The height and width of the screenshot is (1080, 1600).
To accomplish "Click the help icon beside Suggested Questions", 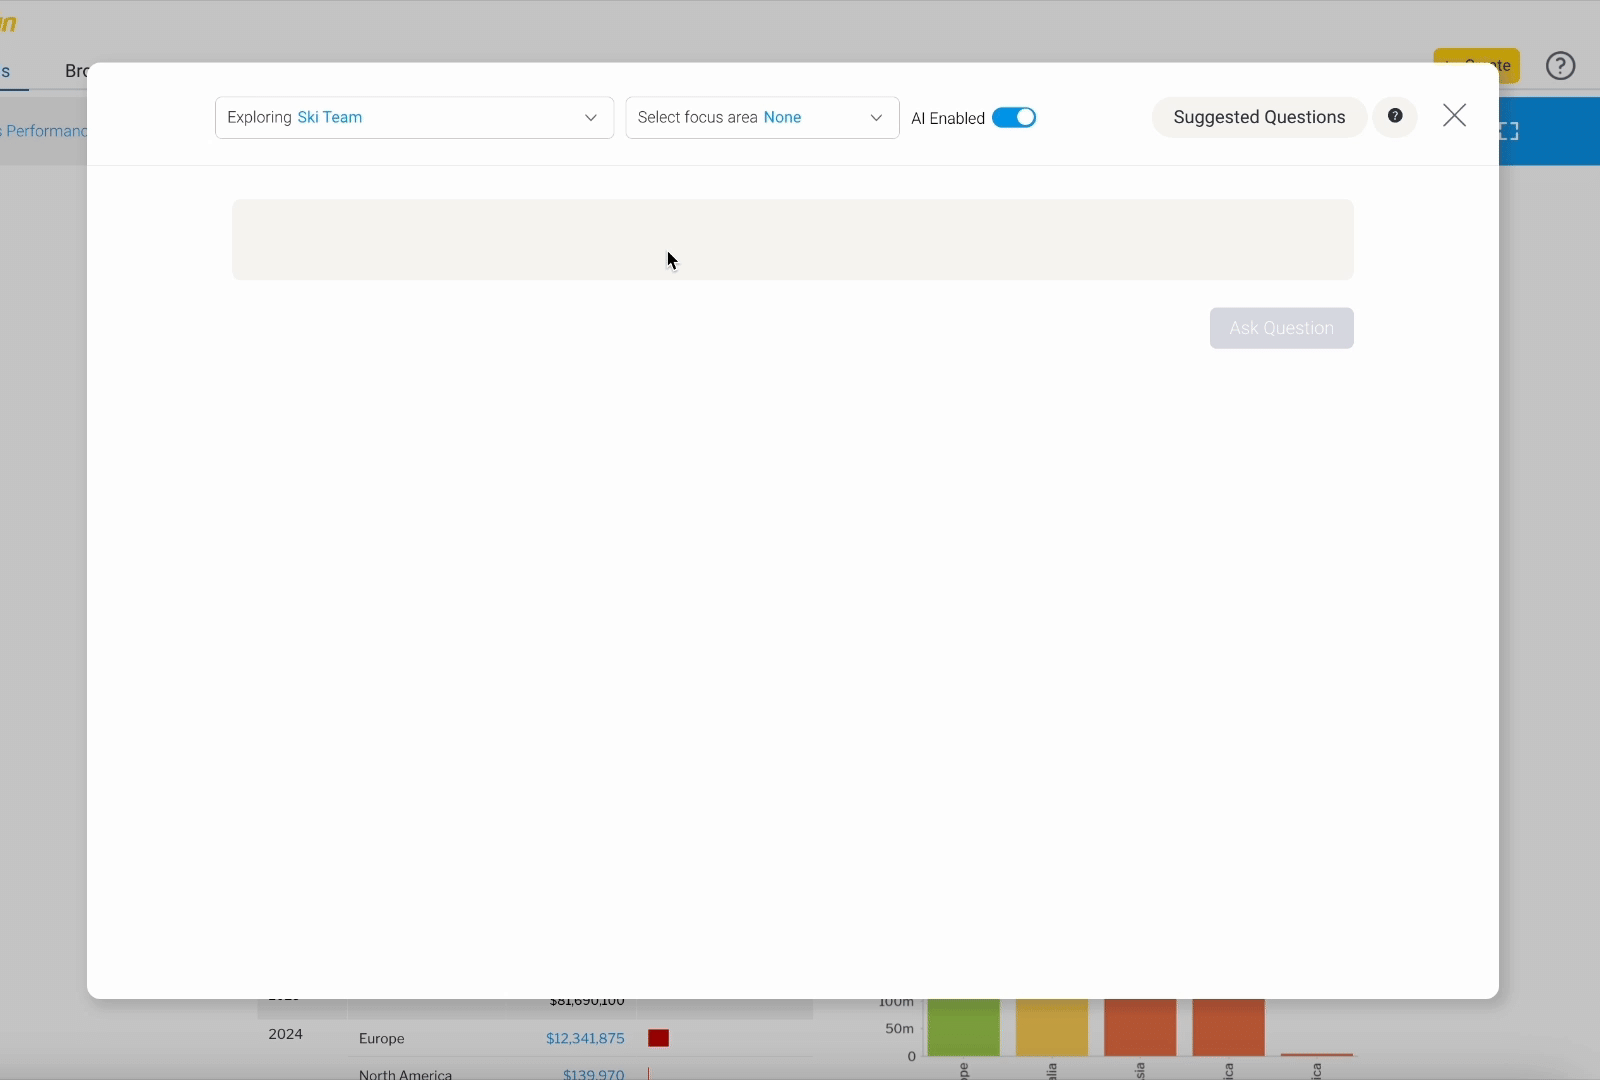I will pyautogui.click(x=1396, y=116).
